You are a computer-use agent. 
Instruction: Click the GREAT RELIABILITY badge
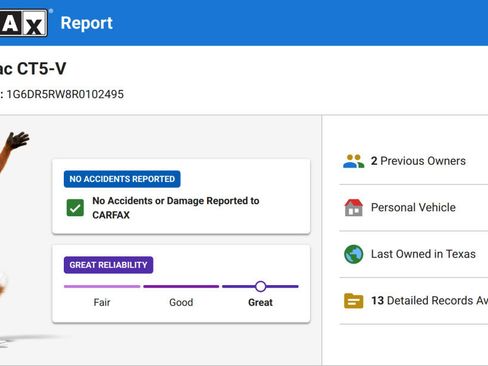(108, 265)
